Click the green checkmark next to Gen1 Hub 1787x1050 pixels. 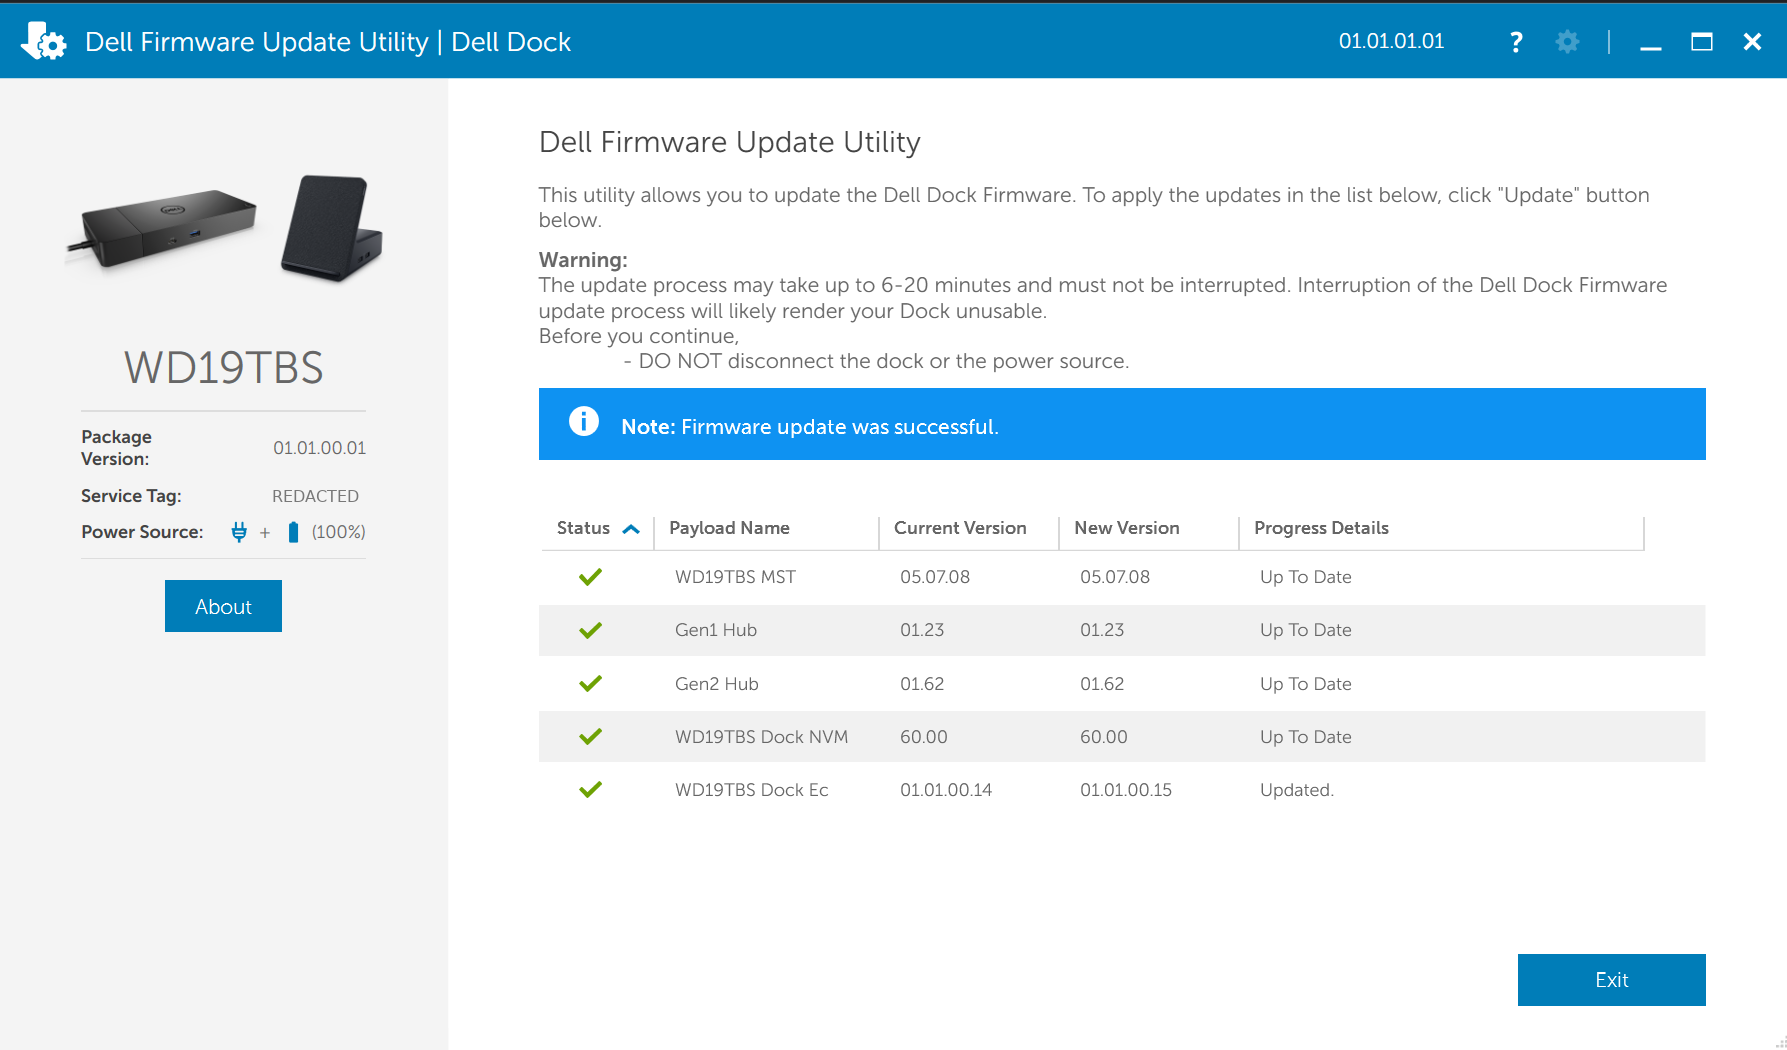(x=590, y=630)
